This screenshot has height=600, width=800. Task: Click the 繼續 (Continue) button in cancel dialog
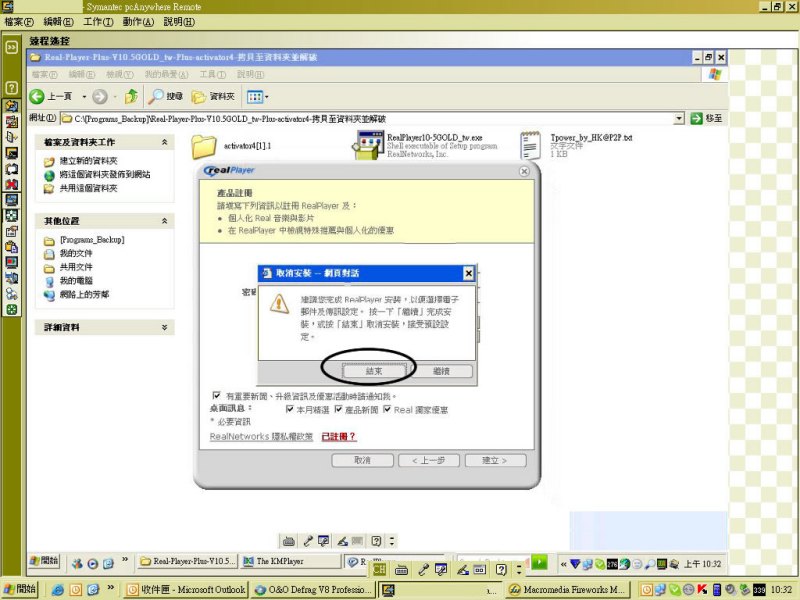tap(441, 371)
